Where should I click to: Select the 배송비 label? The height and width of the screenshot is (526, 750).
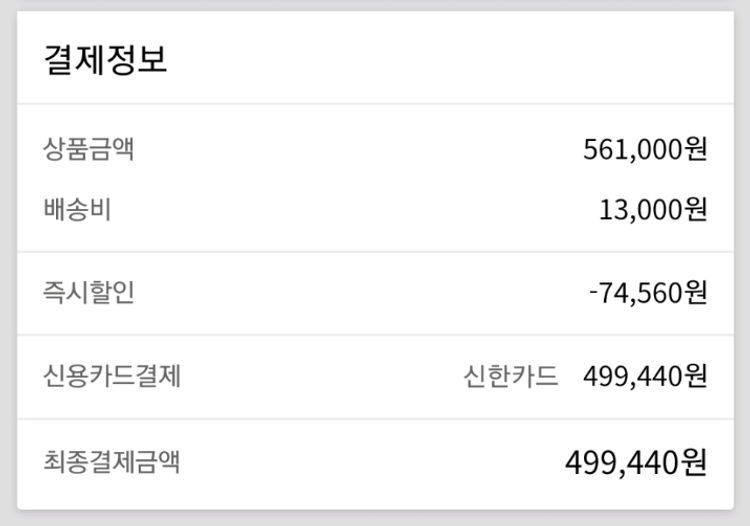click(x=77, y=210)
